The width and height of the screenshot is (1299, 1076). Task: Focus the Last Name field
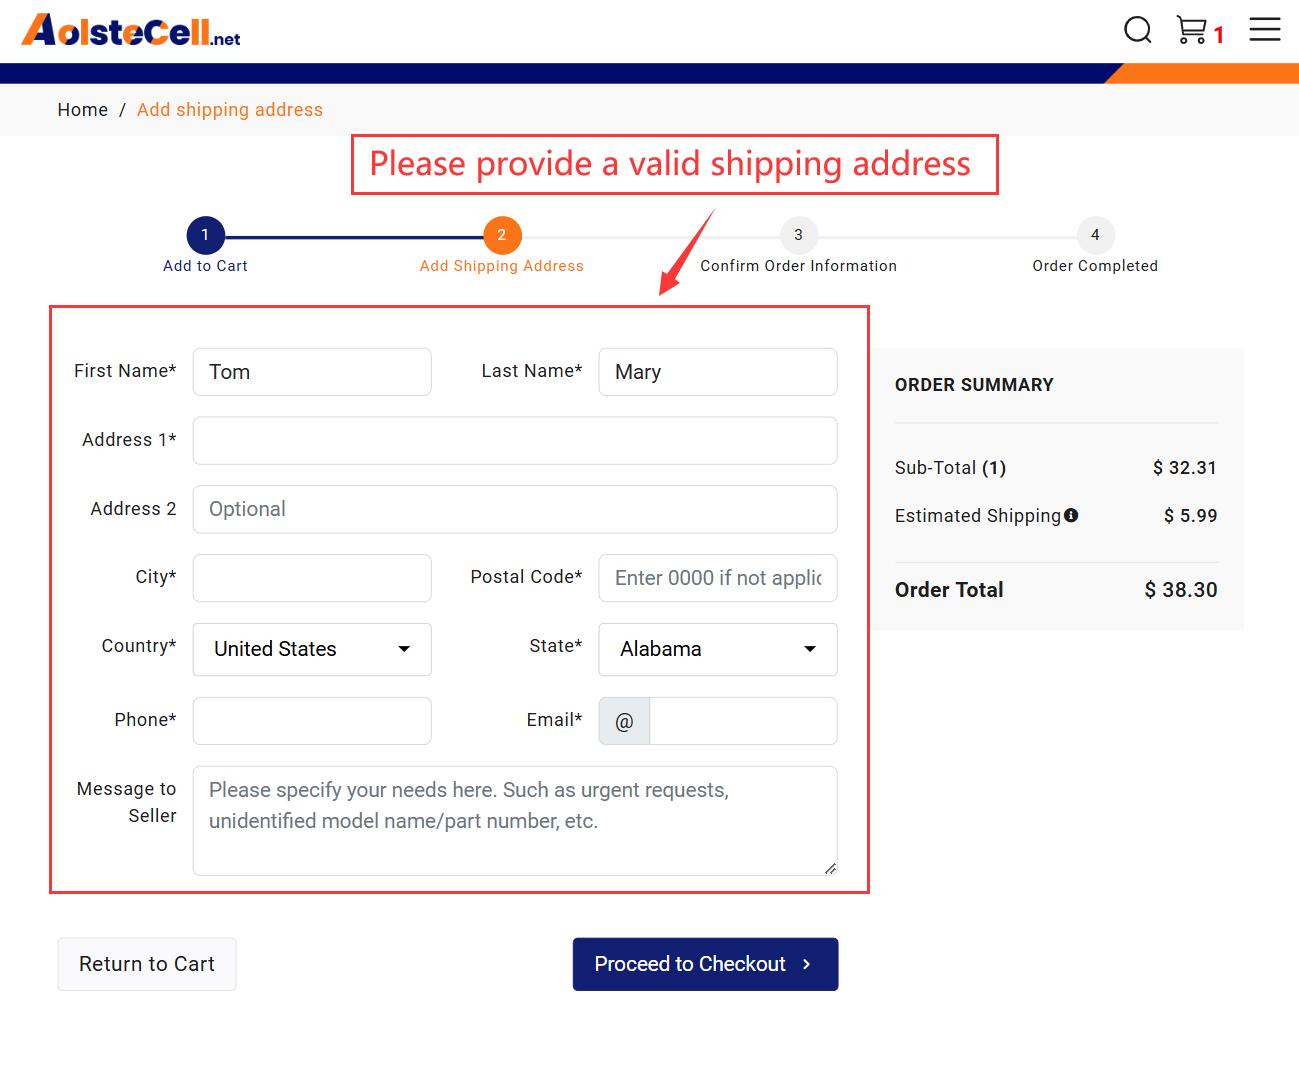tap(718, 372)
